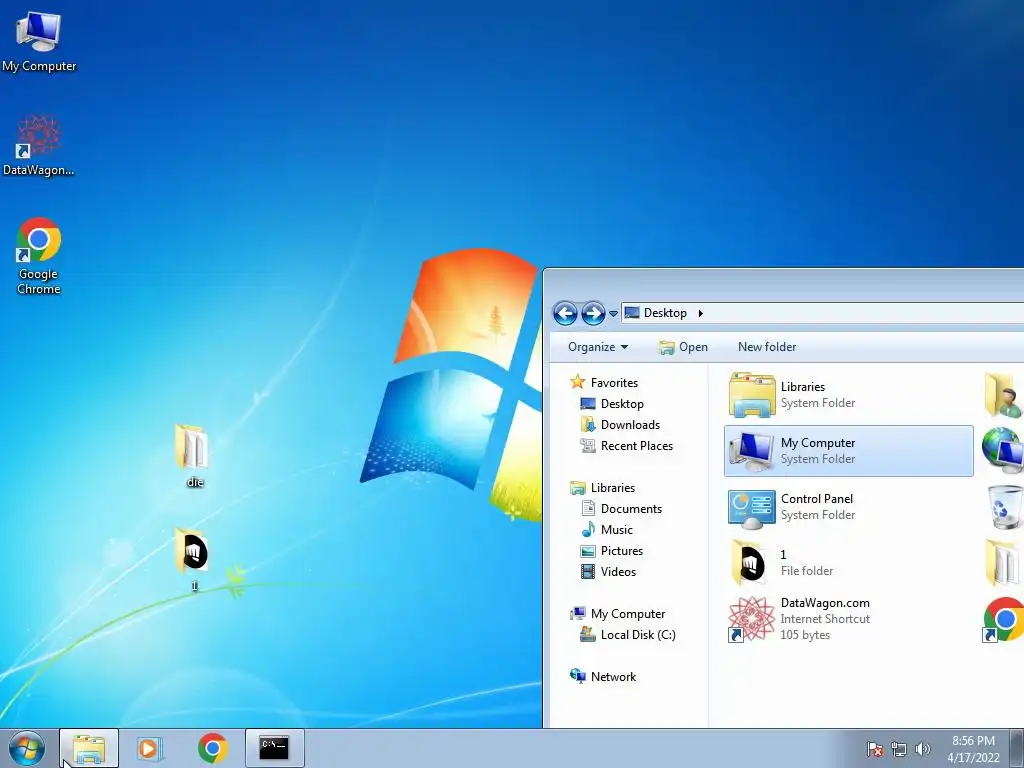
Task: Select Chrome shortcut icon in Explorer file list
Action: coord(1003,618)
